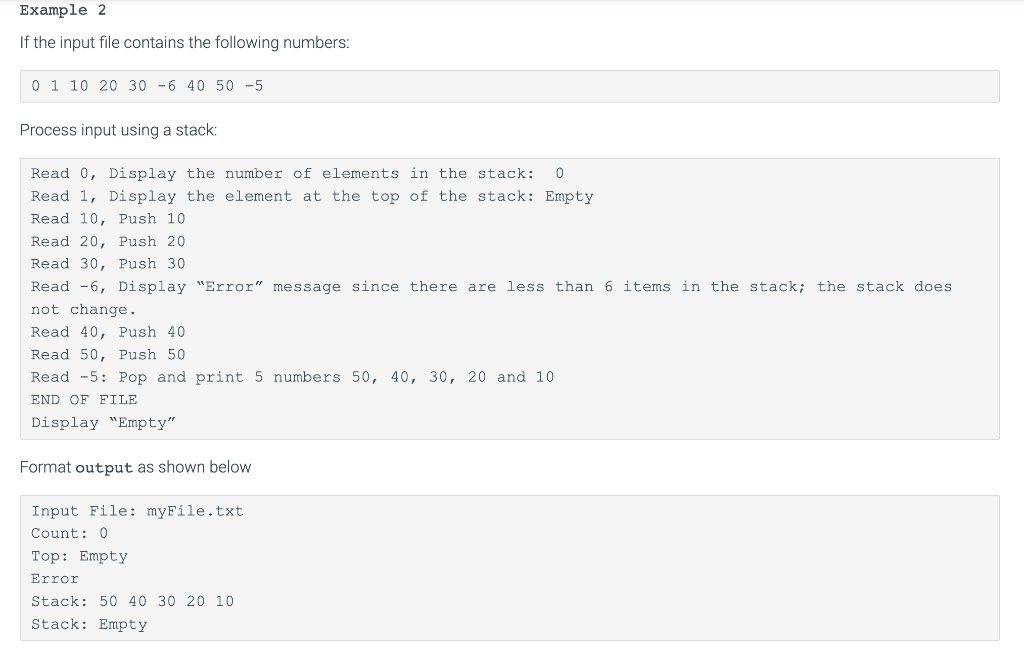Click "Input File: myFile.txt" output line
Image resolution: width=1024 pixels, height=660 pixels.
137,511
